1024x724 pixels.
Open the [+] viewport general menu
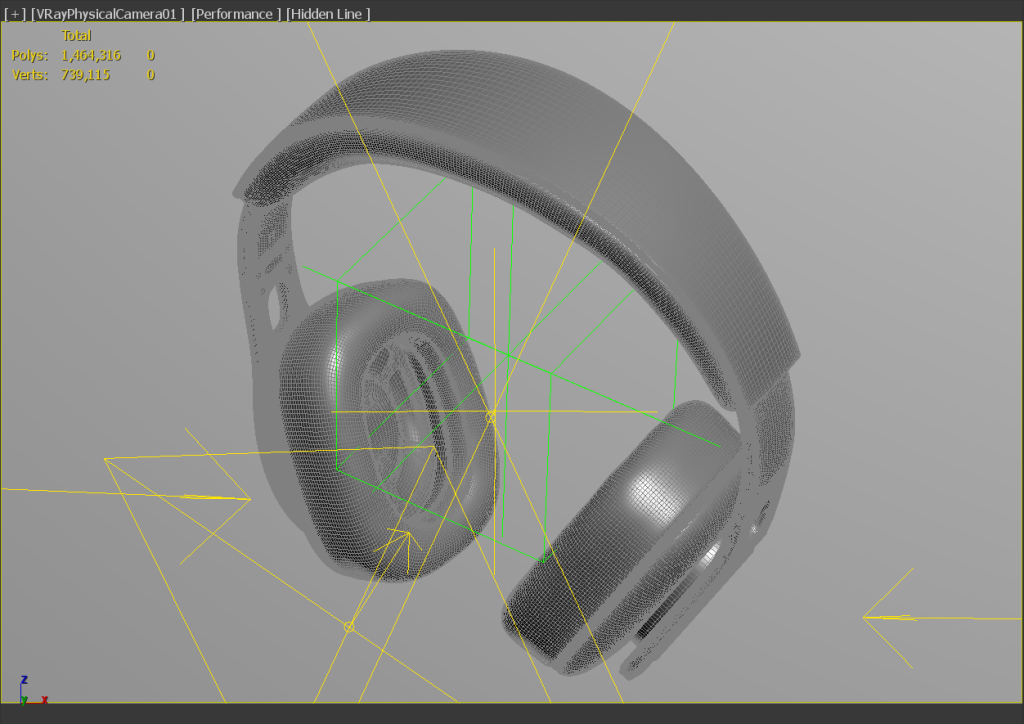(15, 14)
